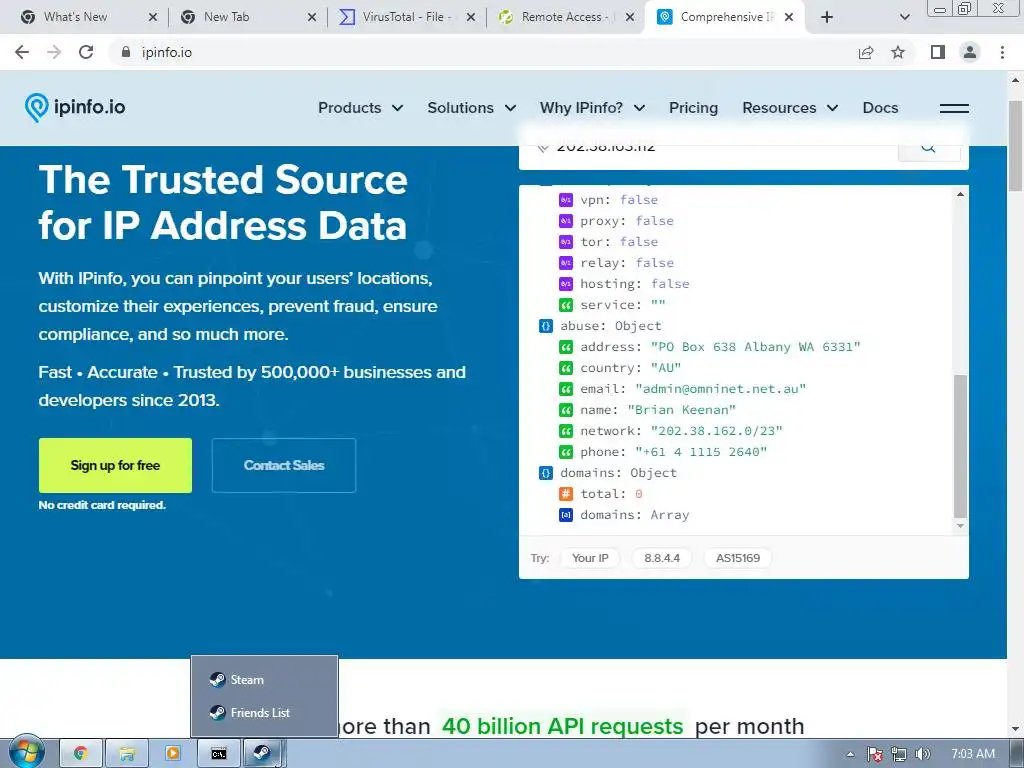Viewport: 1024px width, 768px height.
Task: Open the network tray icon
Action: [899, 754]
